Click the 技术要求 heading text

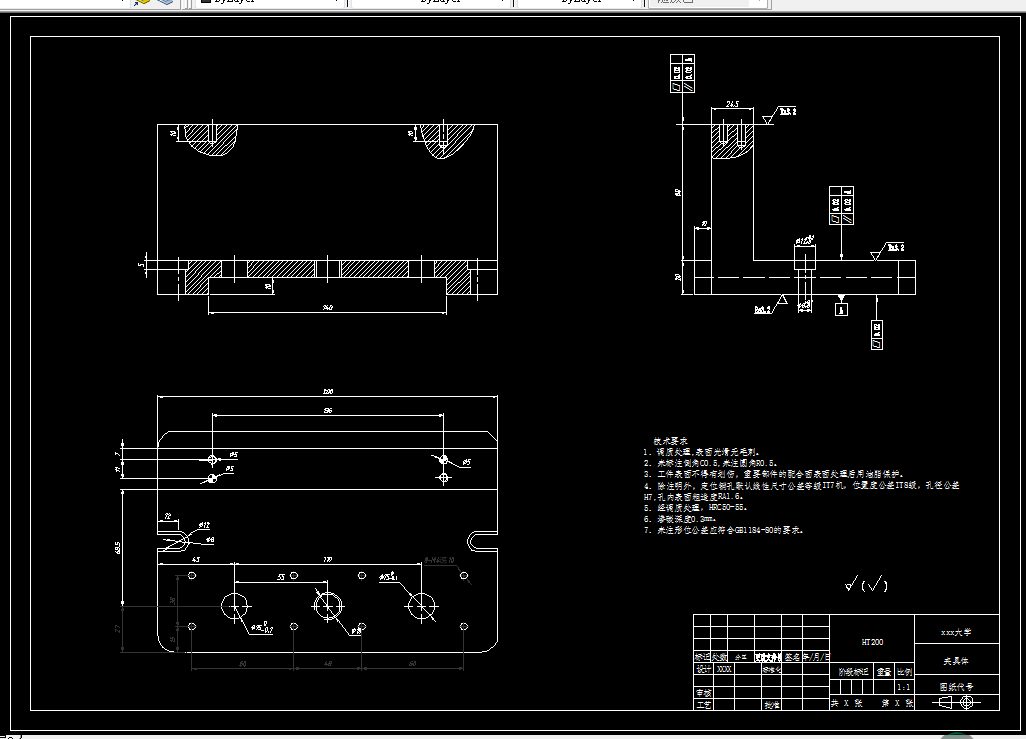point(671,441)
